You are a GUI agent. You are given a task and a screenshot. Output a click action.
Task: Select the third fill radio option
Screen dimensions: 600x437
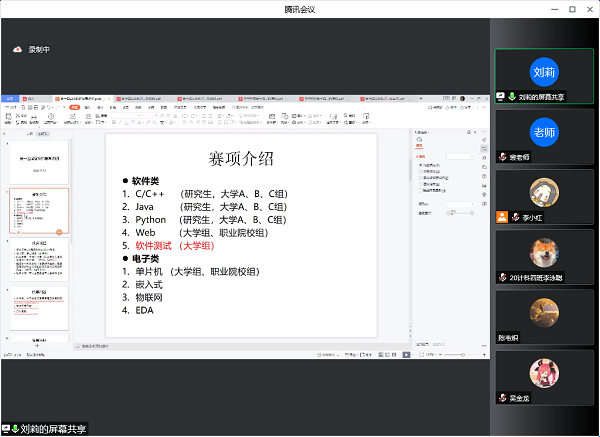point(420,177)
